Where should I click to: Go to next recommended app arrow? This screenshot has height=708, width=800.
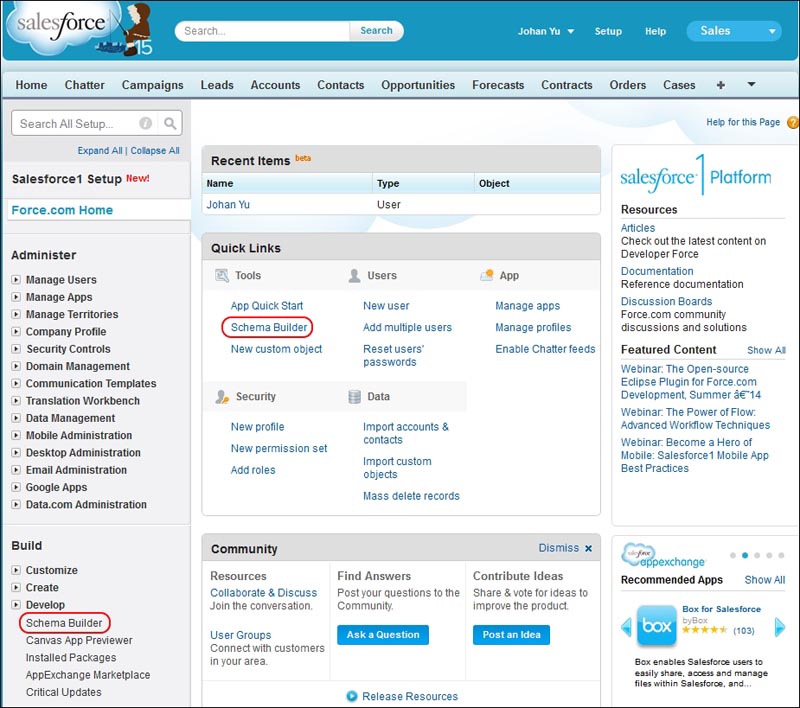(x=780, y=626)
